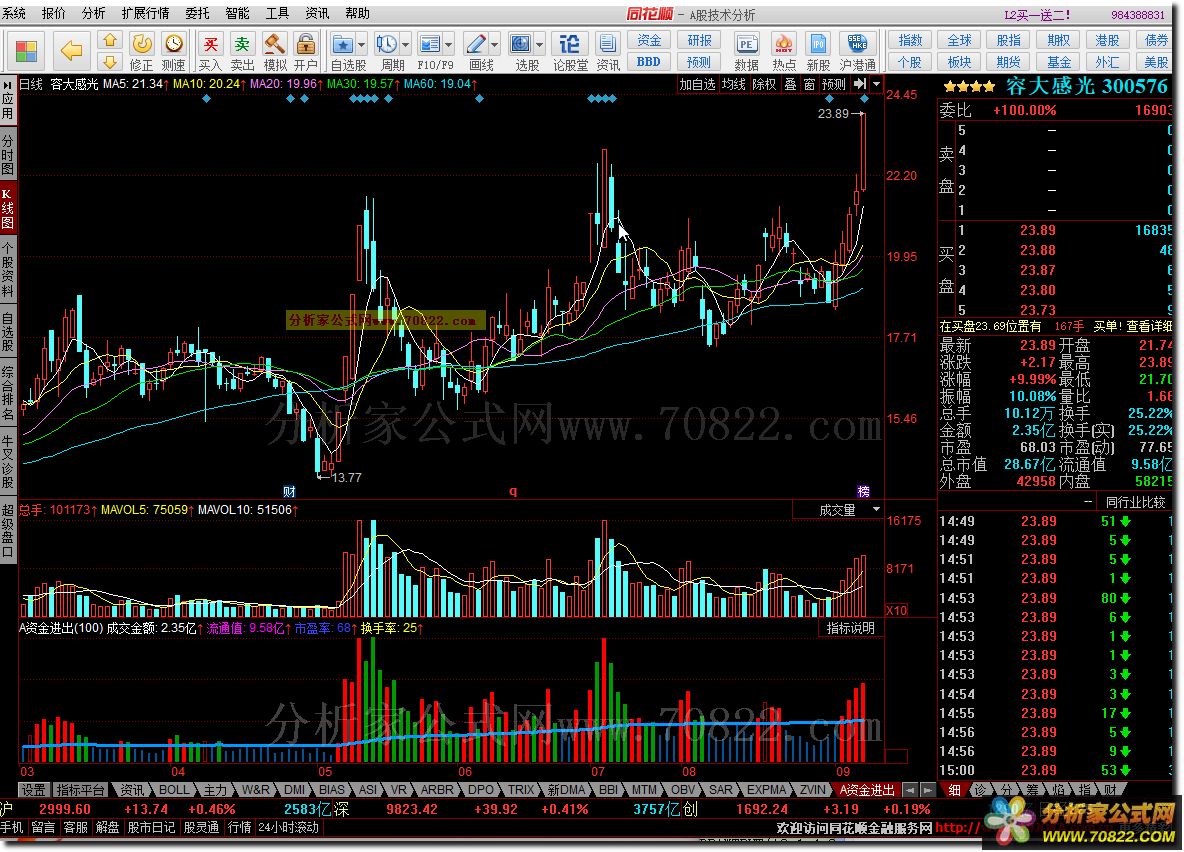Open the 扩展行情 menu

click(146, 14)
